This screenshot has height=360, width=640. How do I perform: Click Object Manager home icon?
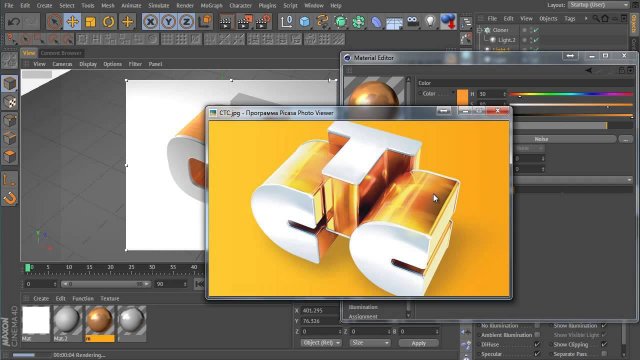tap(605, 18)
